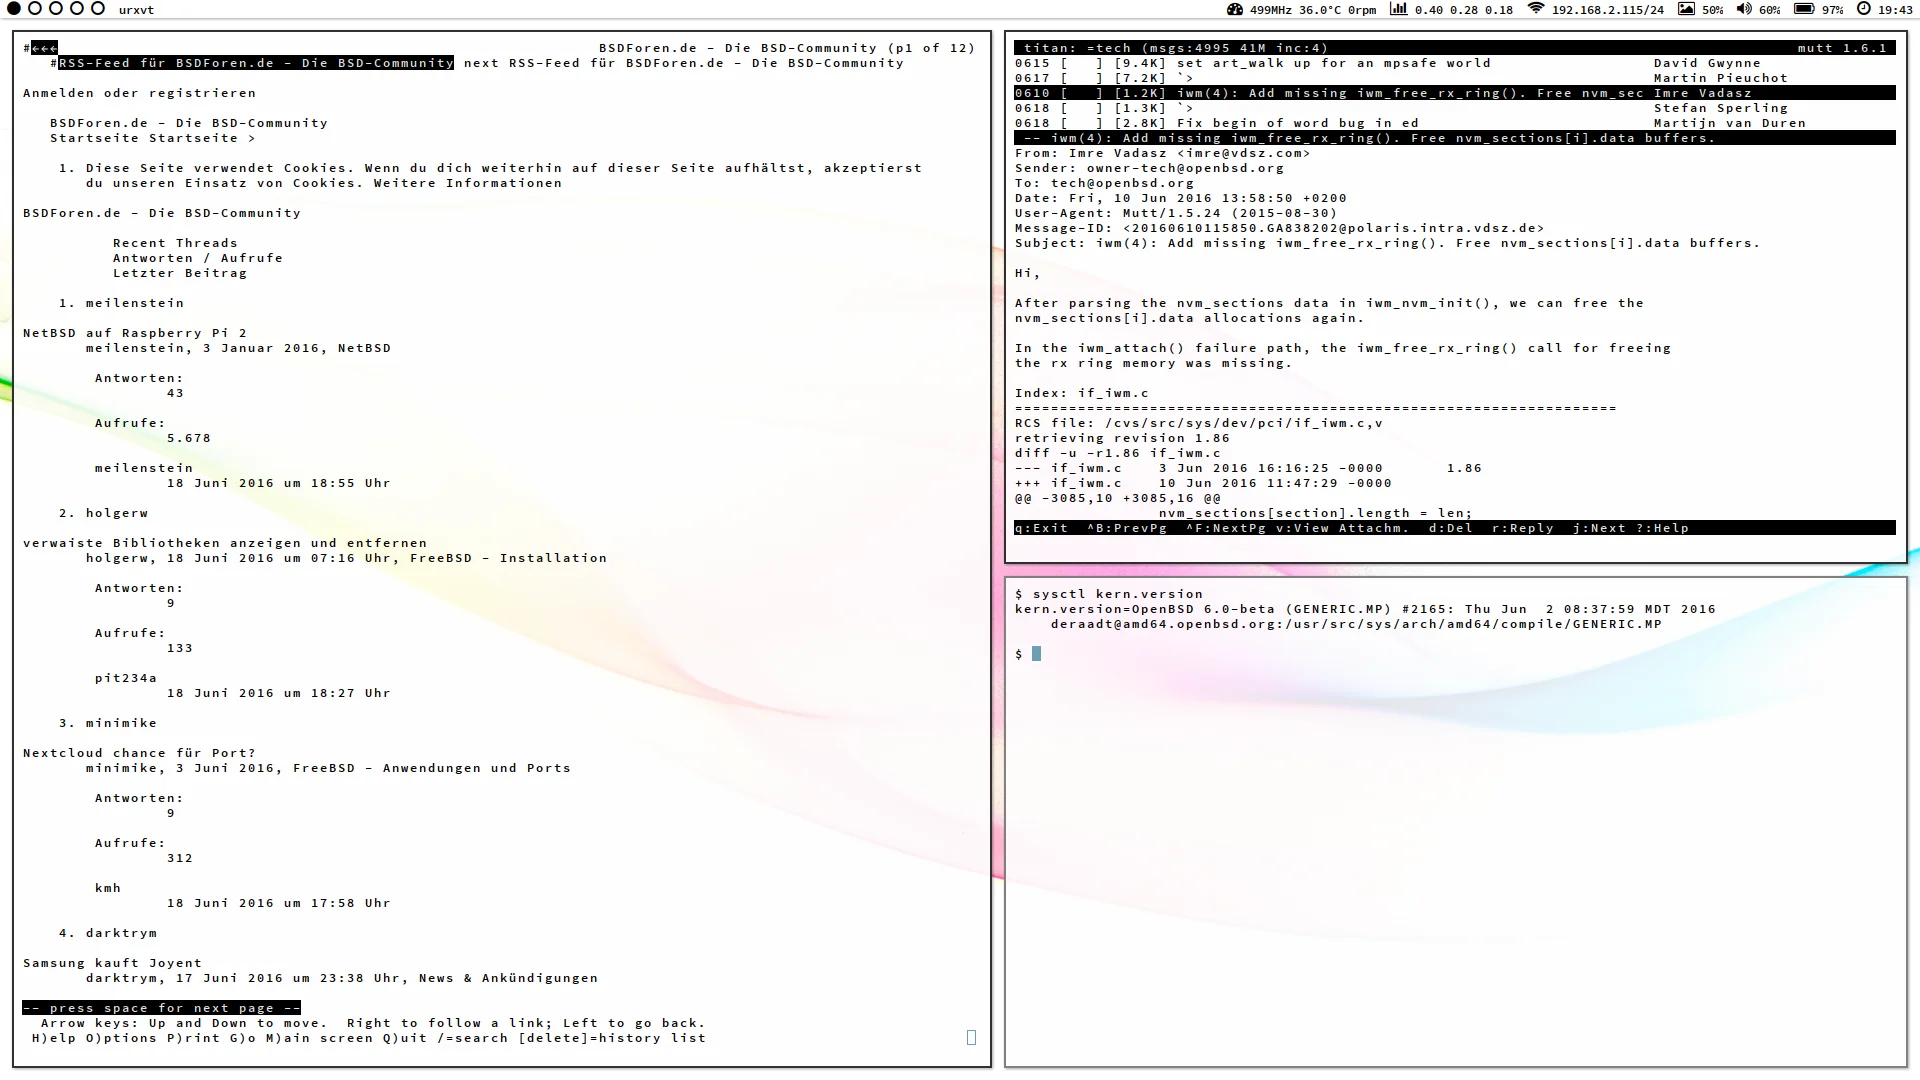
Task: Follow the highlighted RSS-Feed für BSDForen.de link
Action: pos(256,63)
